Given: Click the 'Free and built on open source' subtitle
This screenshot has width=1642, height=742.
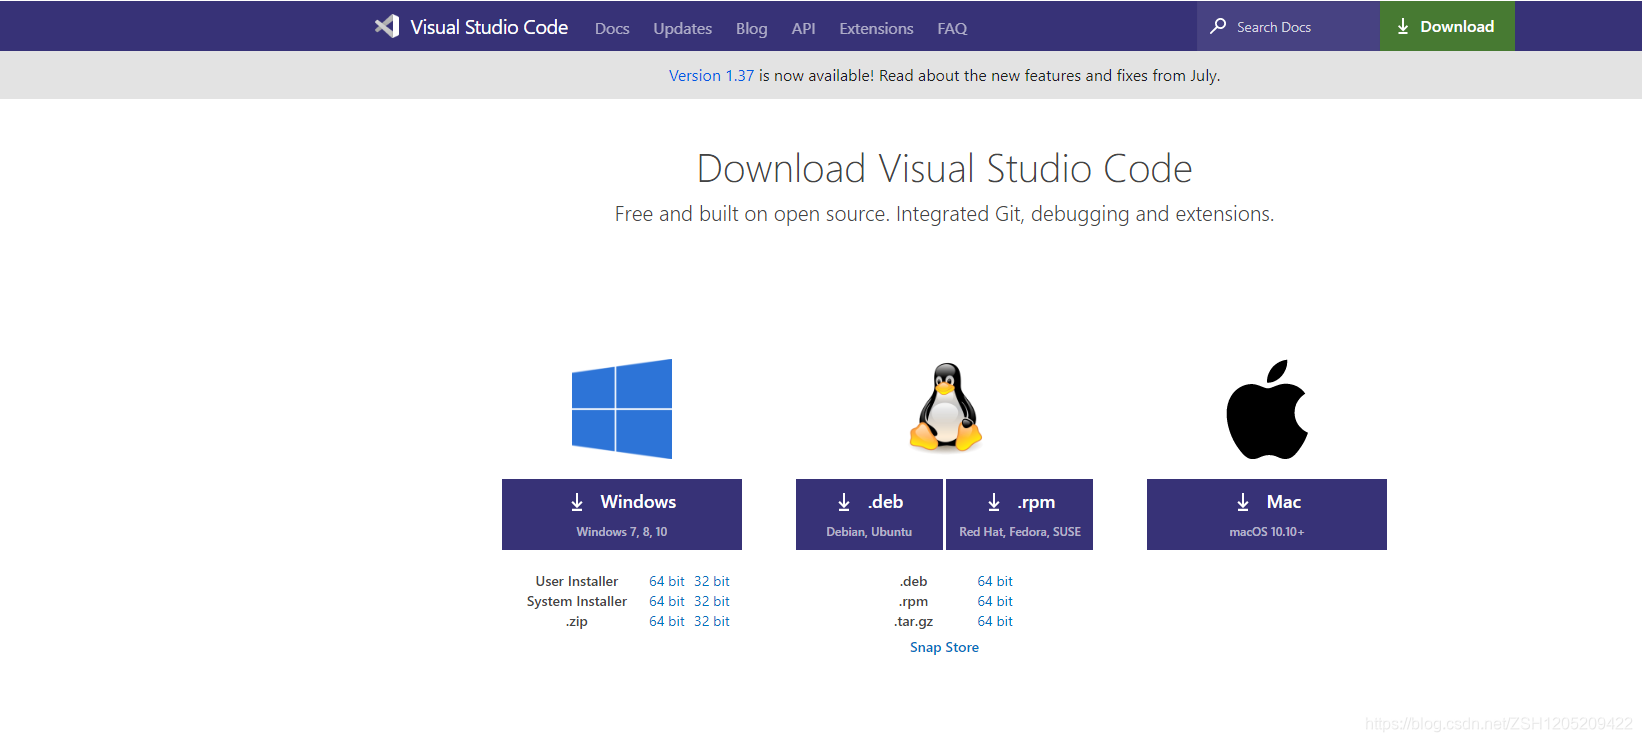Looking at the screenshot, I should (944, 214).
